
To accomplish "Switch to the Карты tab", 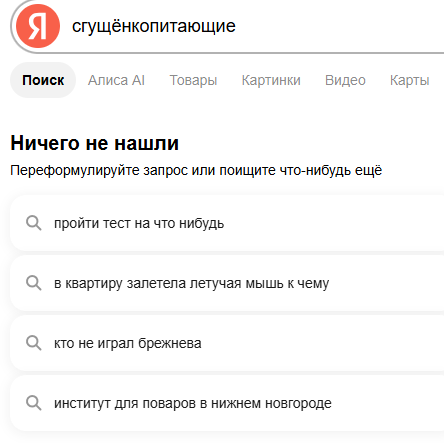I will pos(410,80).
